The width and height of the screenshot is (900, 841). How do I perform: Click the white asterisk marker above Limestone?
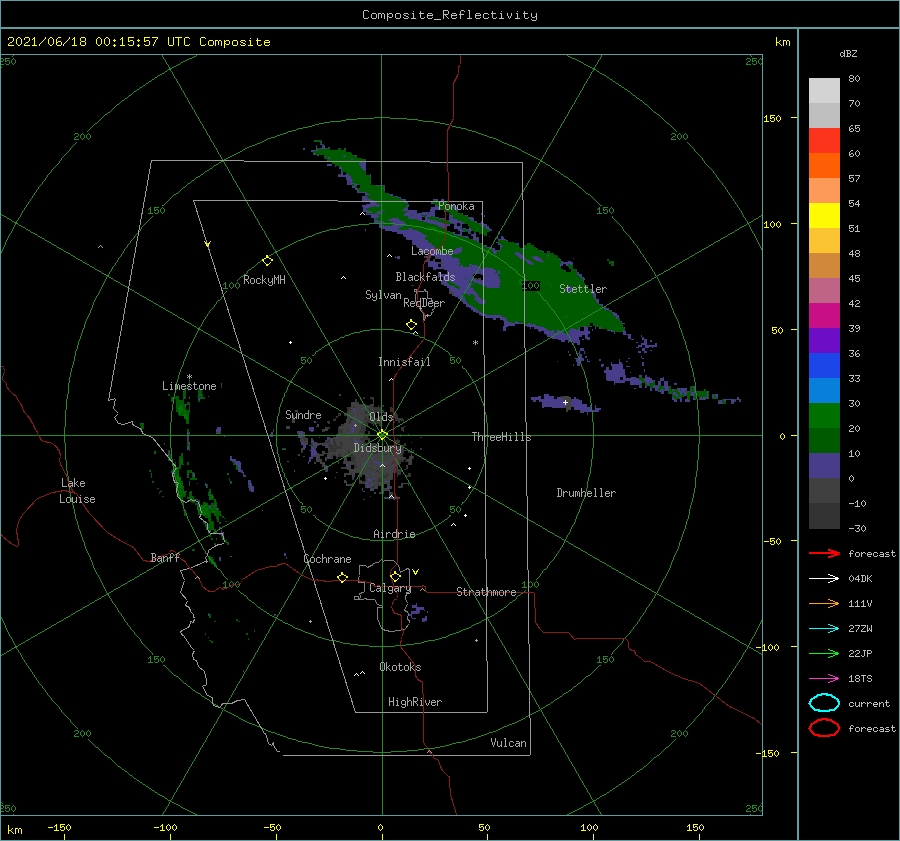tap(189, 377)
